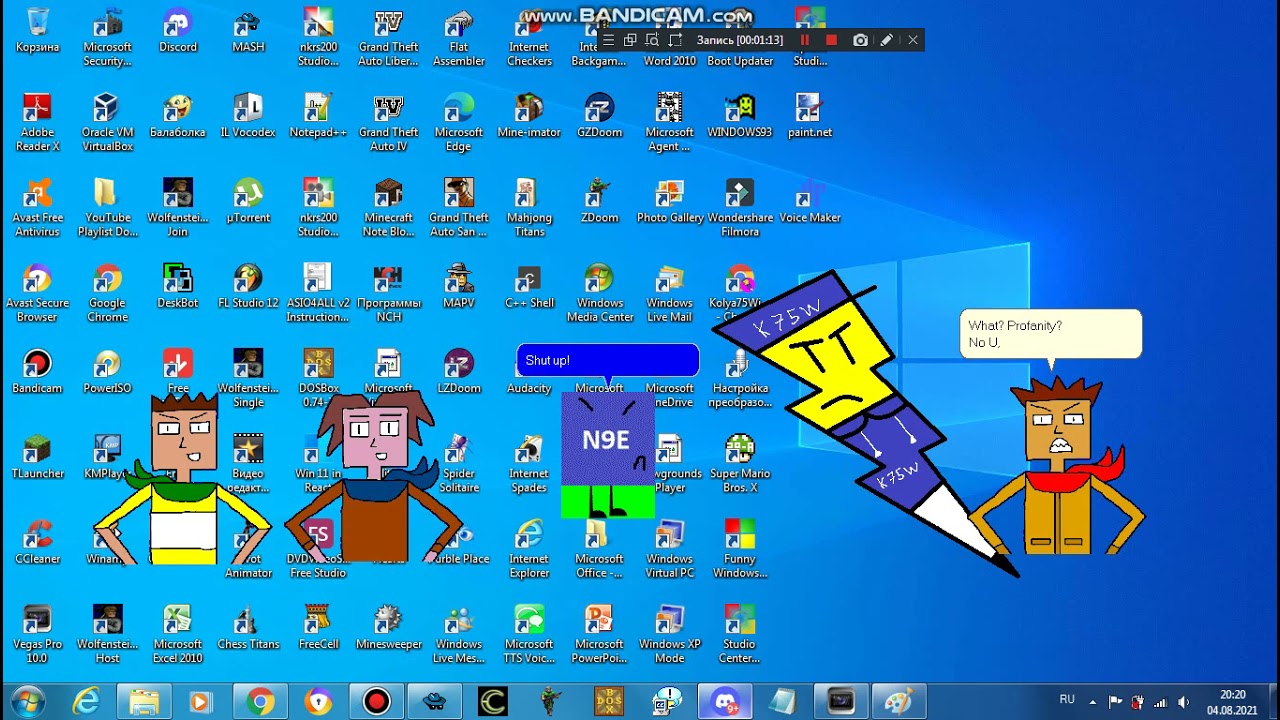Image resolution: width=1280 pixels, height=720 pixels.
Task: Launch Chess Titans game
Action: 248,626
